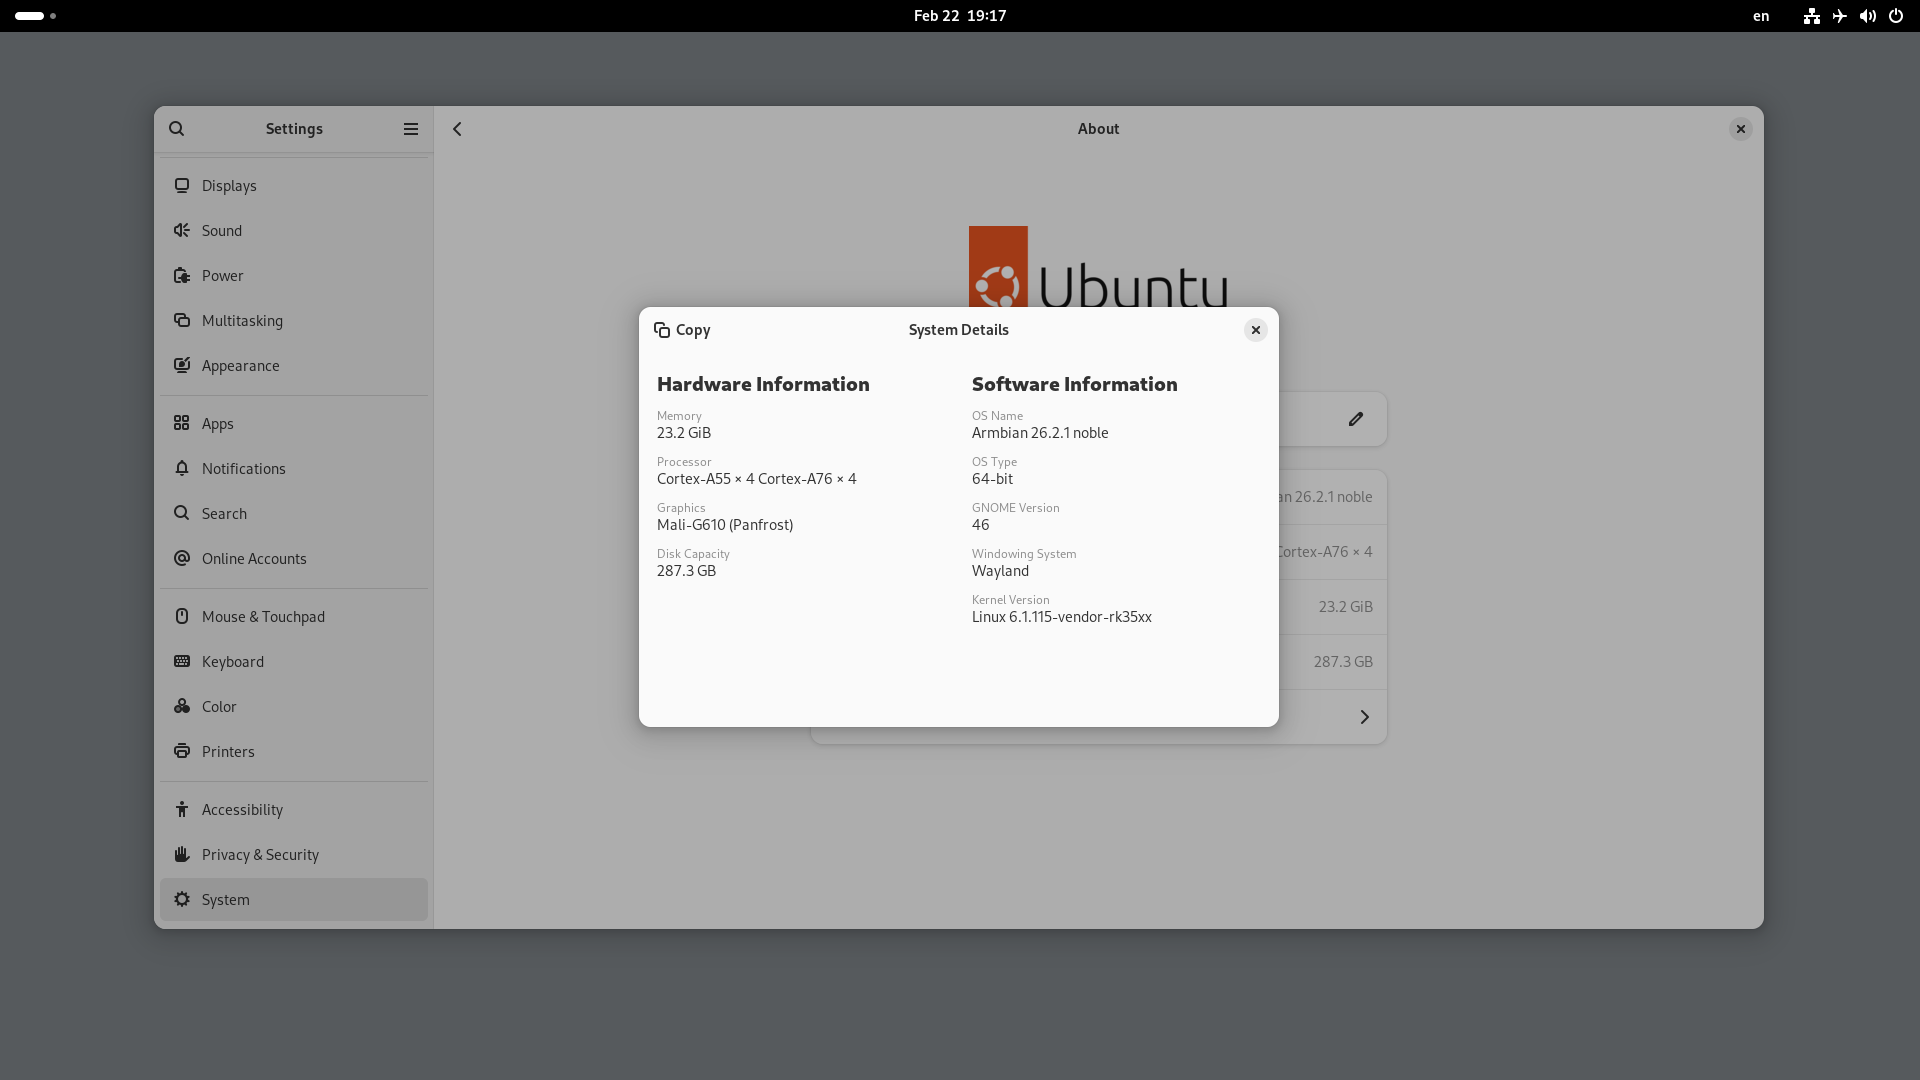The height and width of the screenshot is (1080, 1920).
Task: Expand the System Details row chevron
Action: click(1364, 717)
